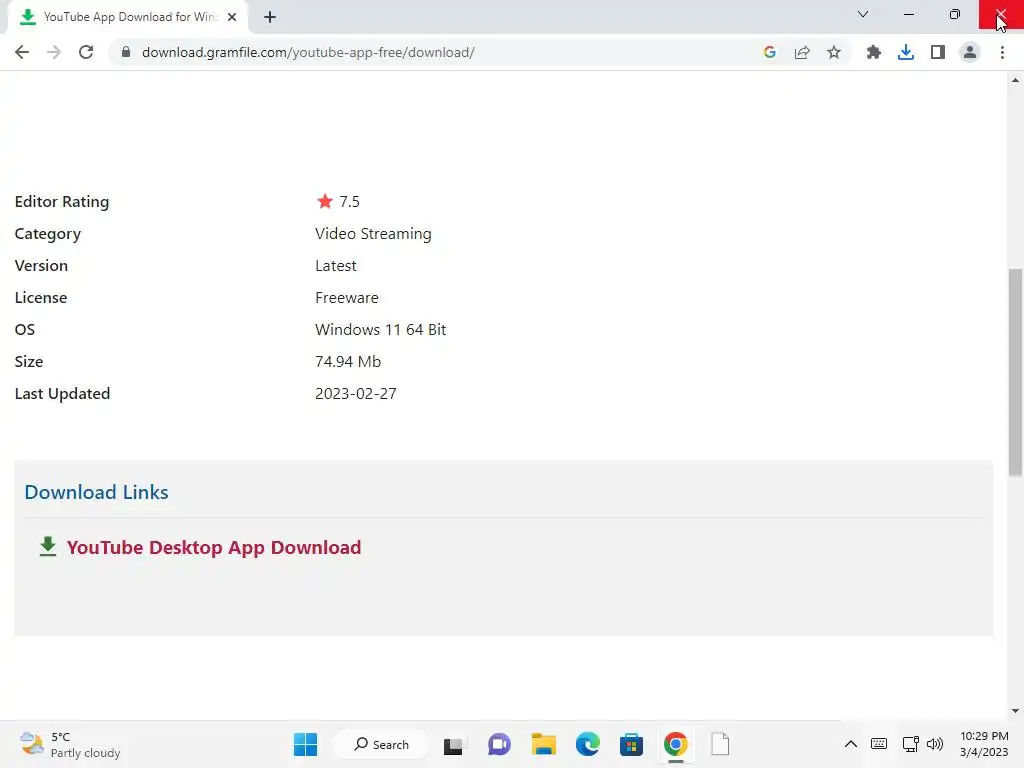Launch the Chat app from taskbar
Image resolution: width=1024 pixels, height=768 pixels.
coord(500,744)
